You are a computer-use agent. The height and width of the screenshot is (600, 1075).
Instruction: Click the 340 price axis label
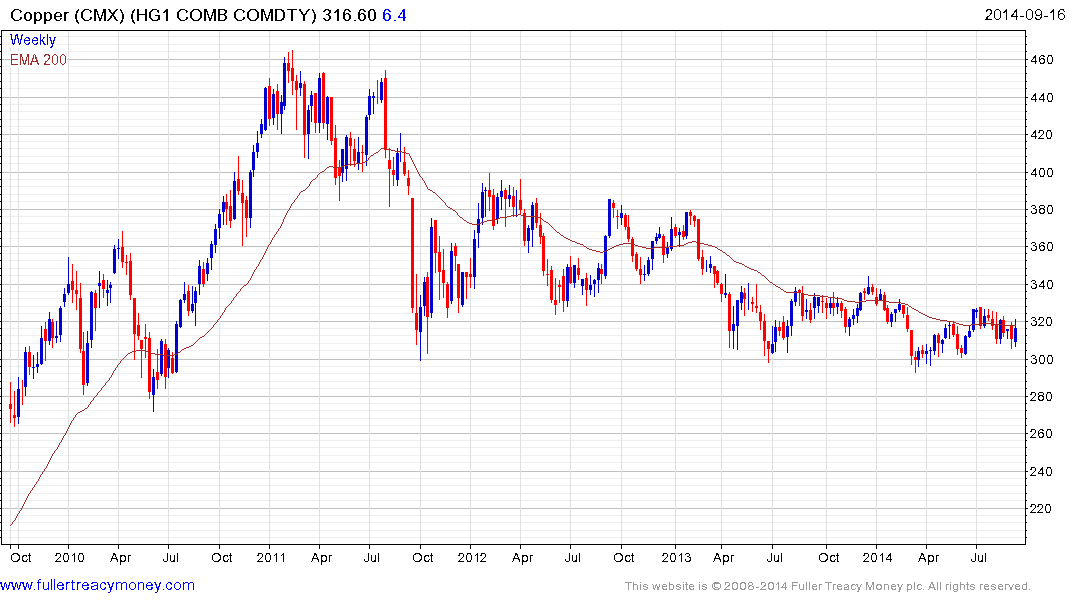pyautogui.click(x=1041, y=284)
